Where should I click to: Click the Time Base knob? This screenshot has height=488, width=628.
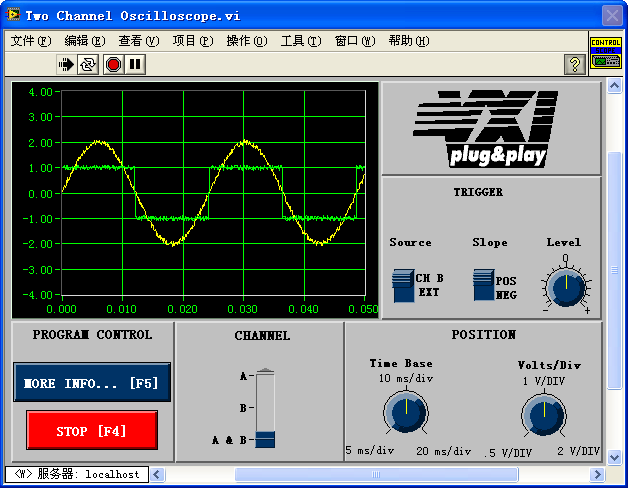(x=404, y=412)
